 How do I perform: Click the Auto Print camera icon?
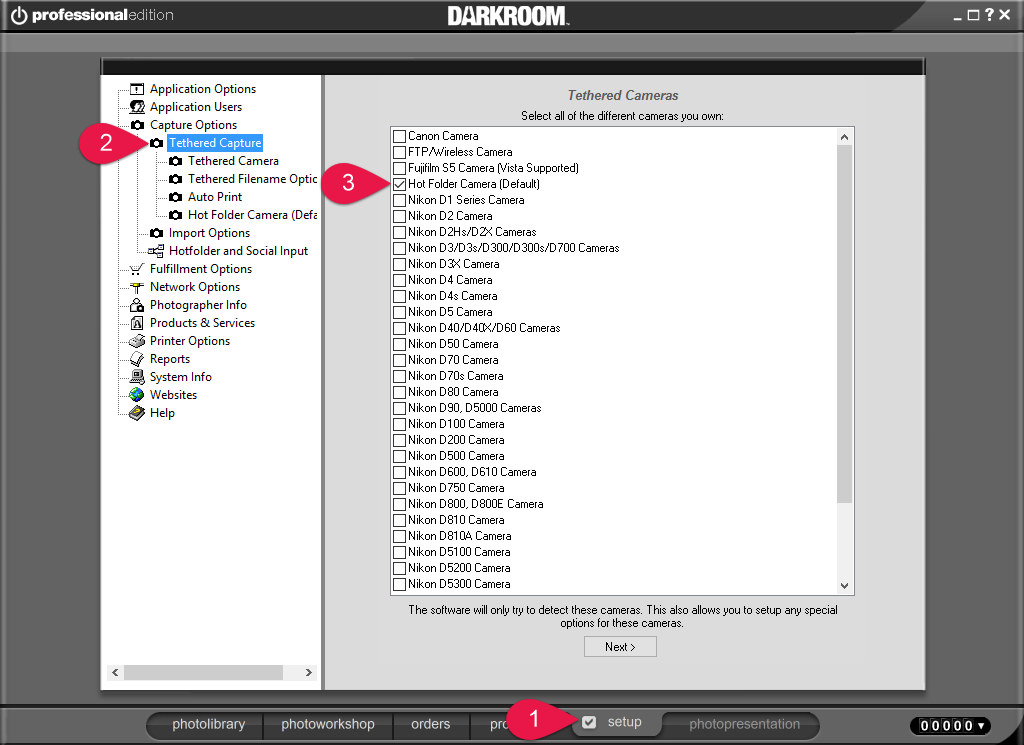175,197
